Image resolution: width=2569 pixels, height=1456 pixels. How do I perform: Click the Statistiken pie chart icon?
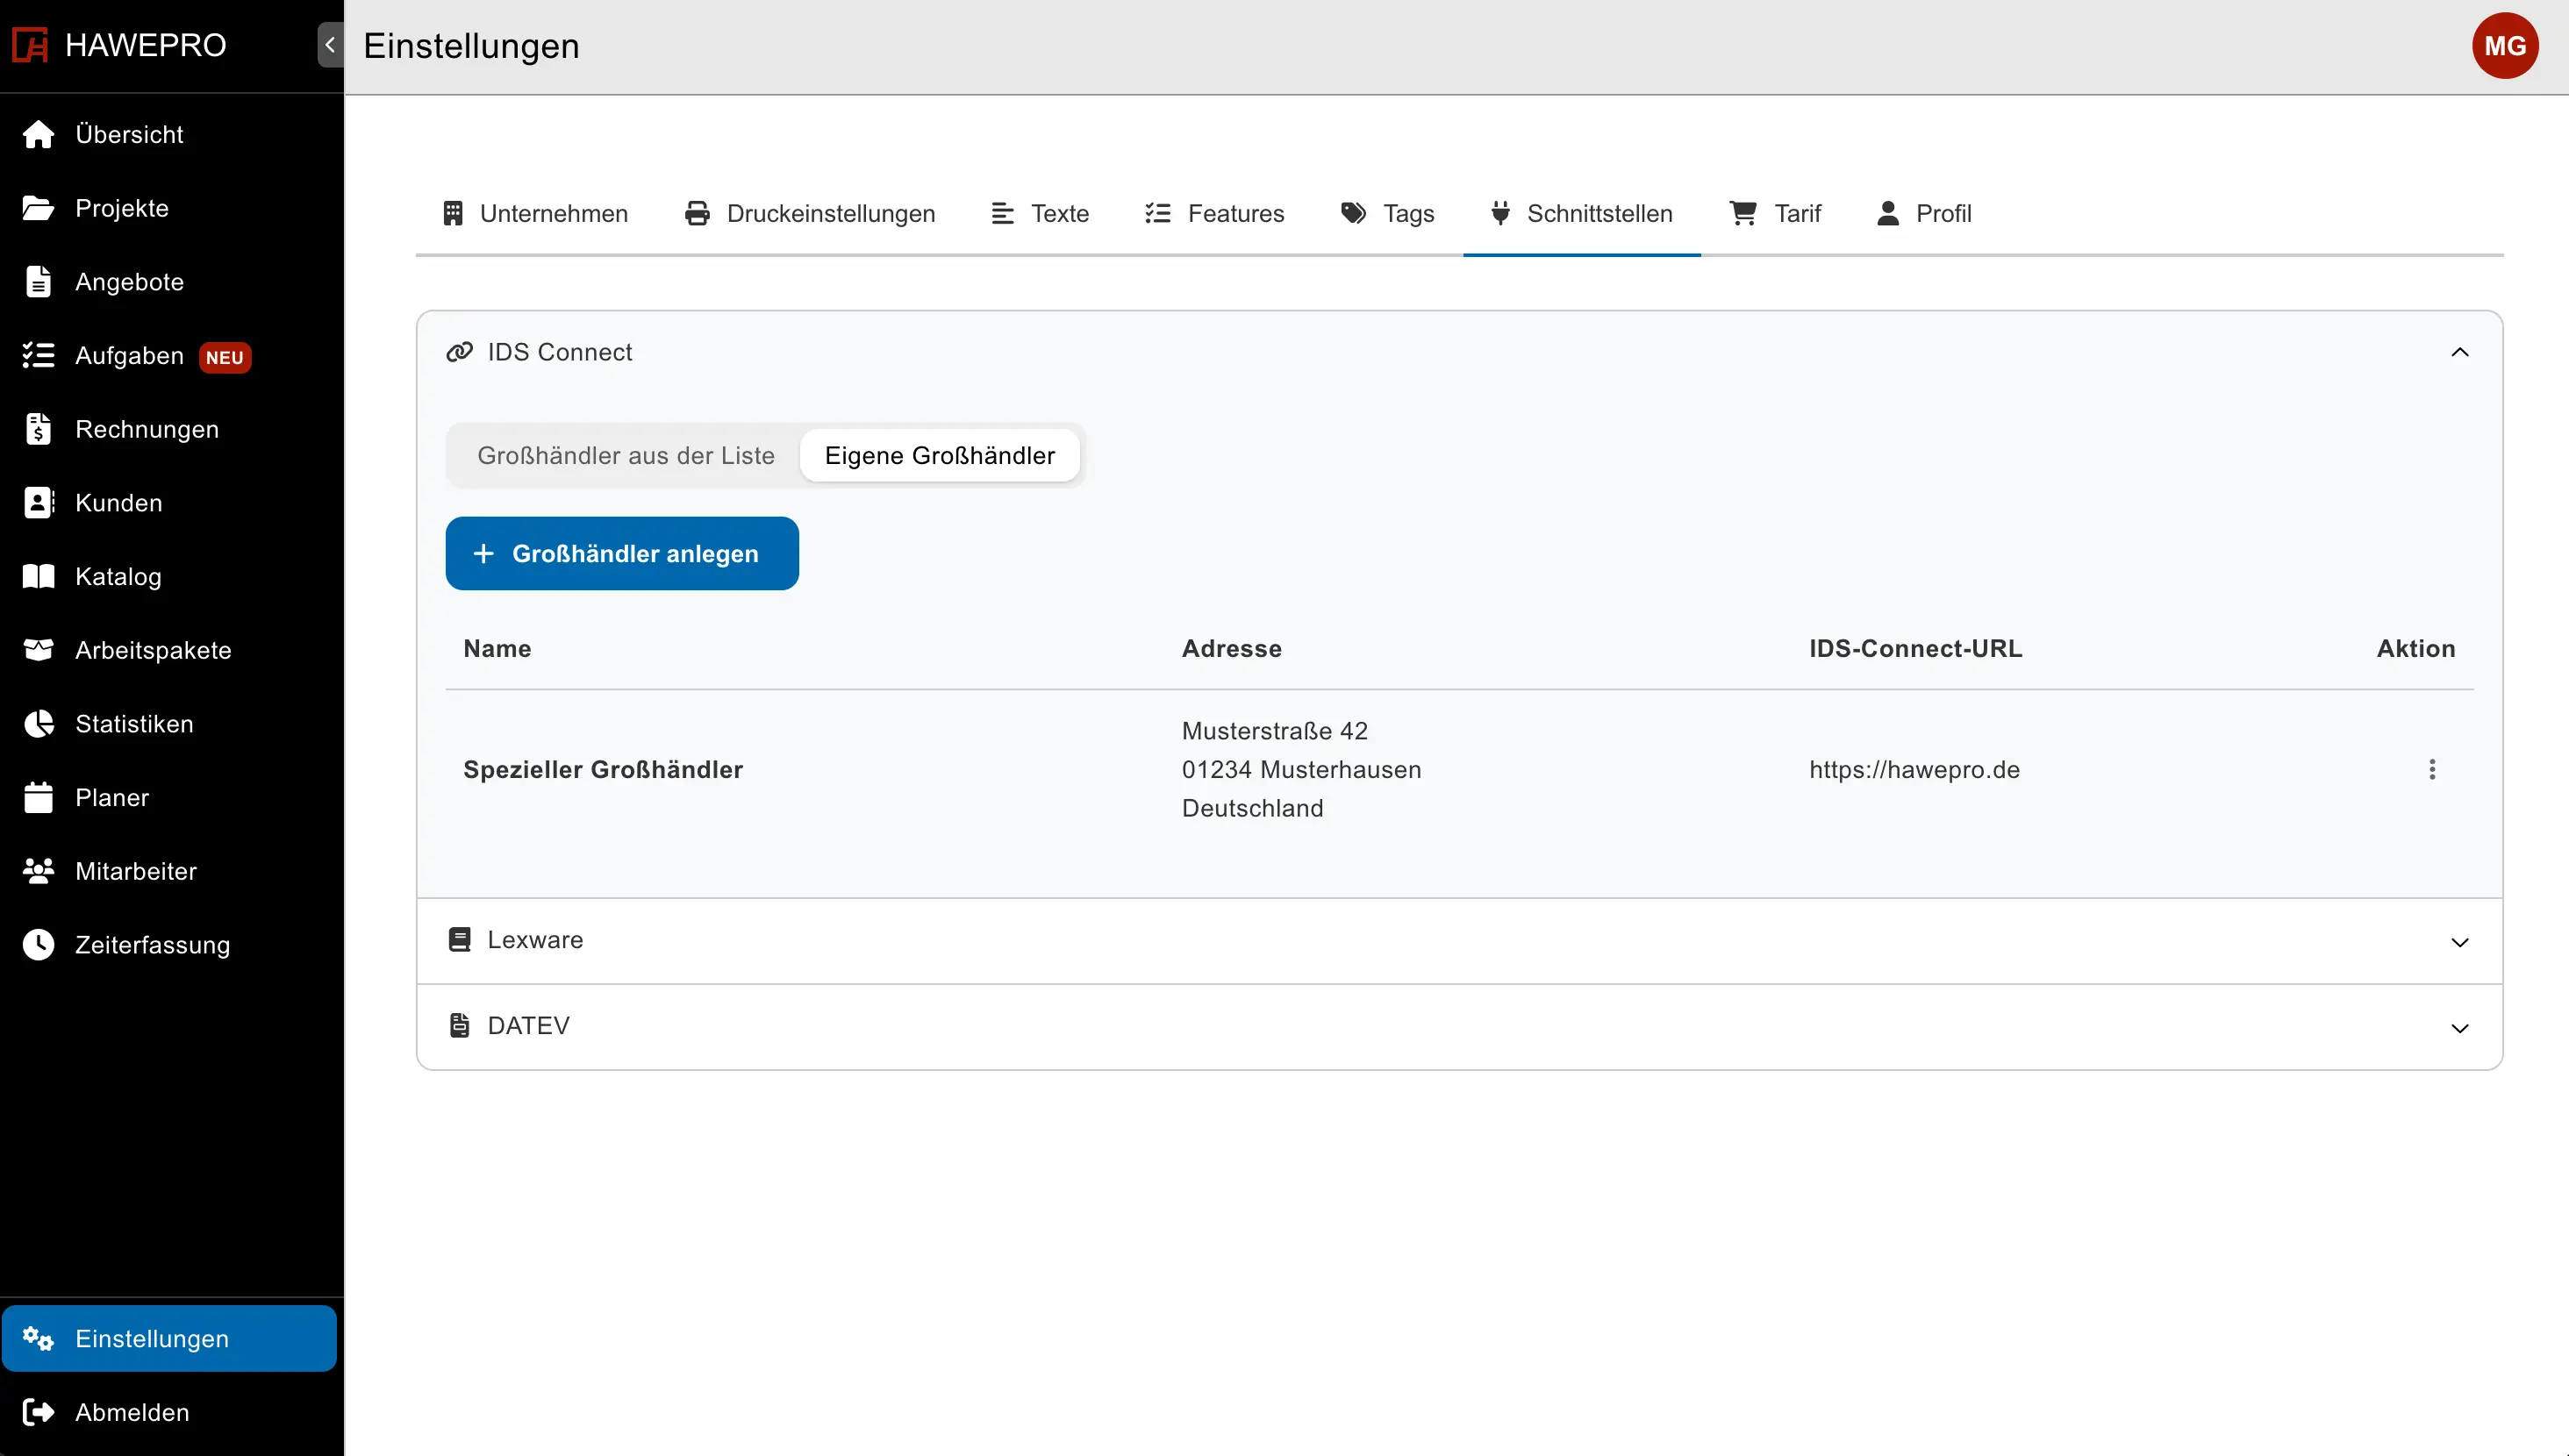click(38, 724)
